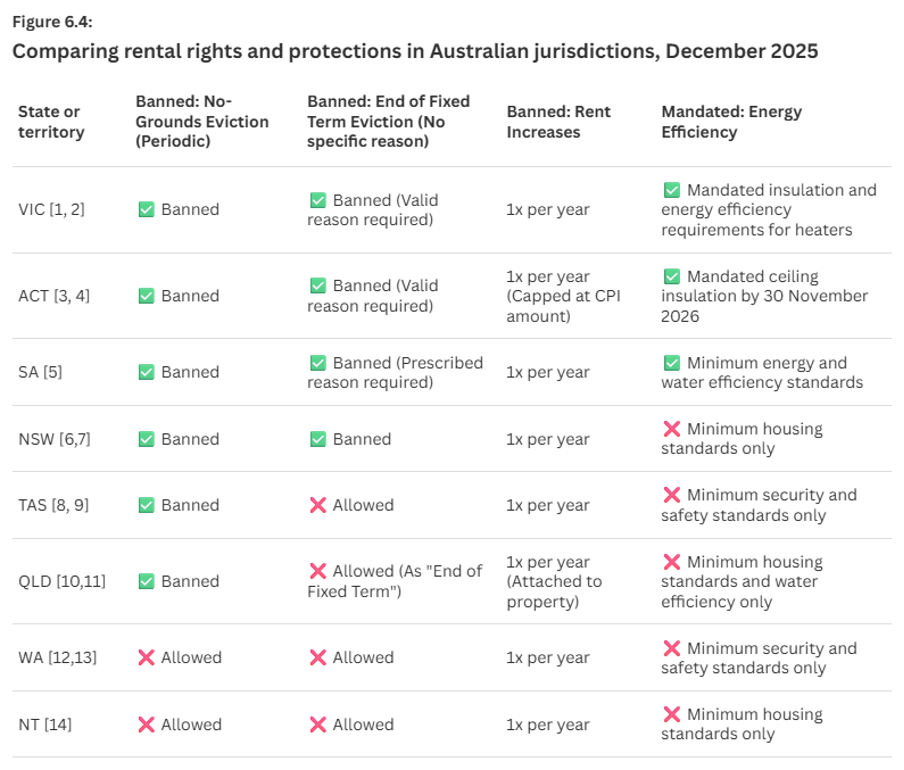Click the red cross in WA's no-grounds eviction cell
The height and width of the screenshot is (770, 904).
(146, 658)
